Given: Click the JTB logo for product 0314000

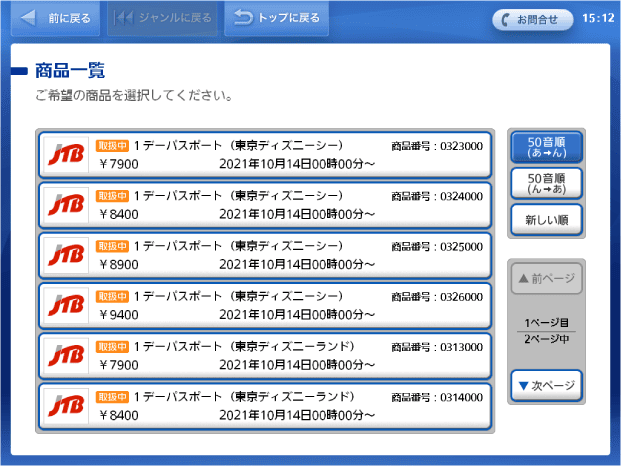Looking at the screenshot, I should click(x=66, y=407).
